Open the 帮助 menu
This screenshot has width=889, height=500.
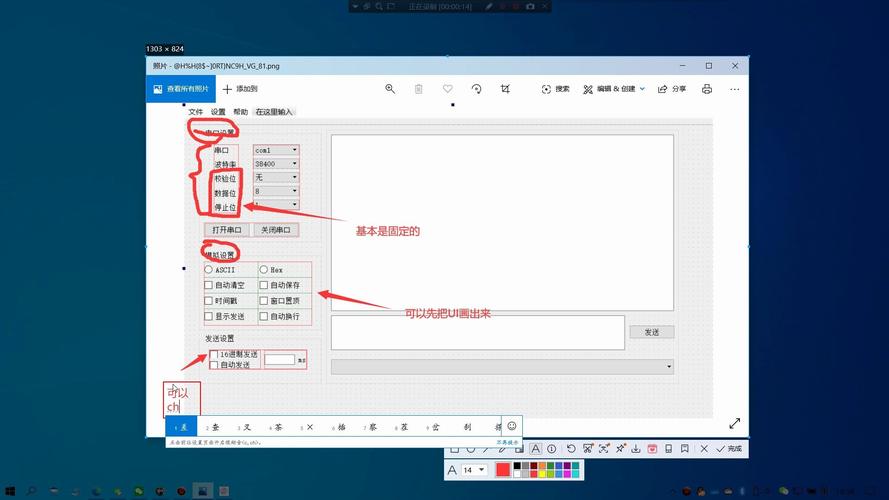[240, 112]
